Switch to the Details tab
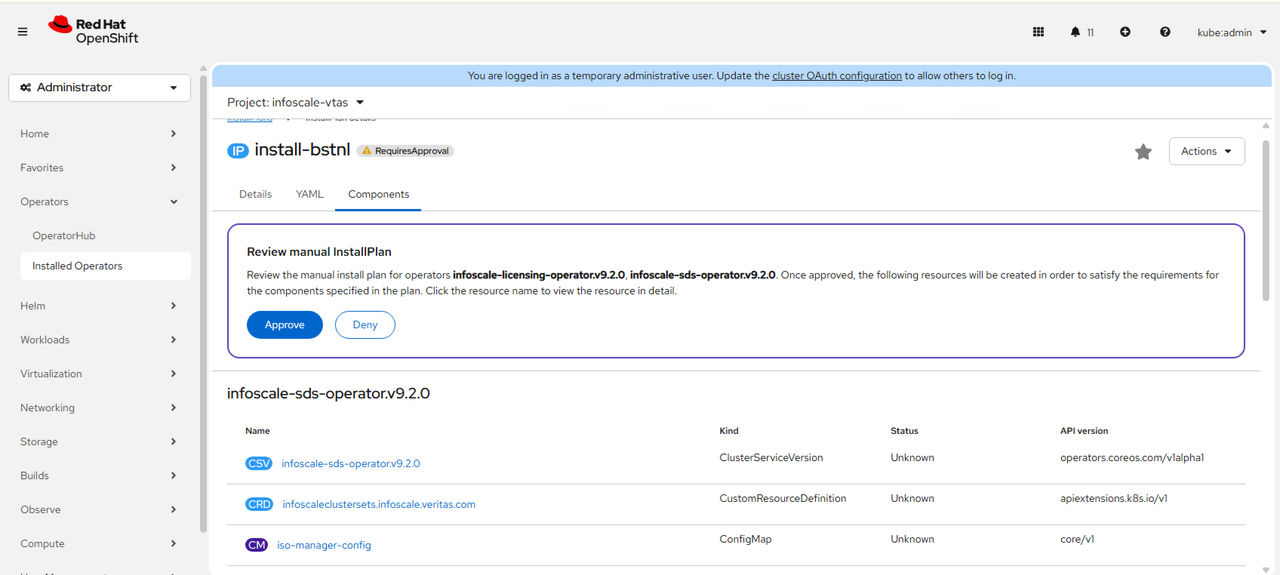Viewport: 1280px width, 575px height. coord(255,194)
